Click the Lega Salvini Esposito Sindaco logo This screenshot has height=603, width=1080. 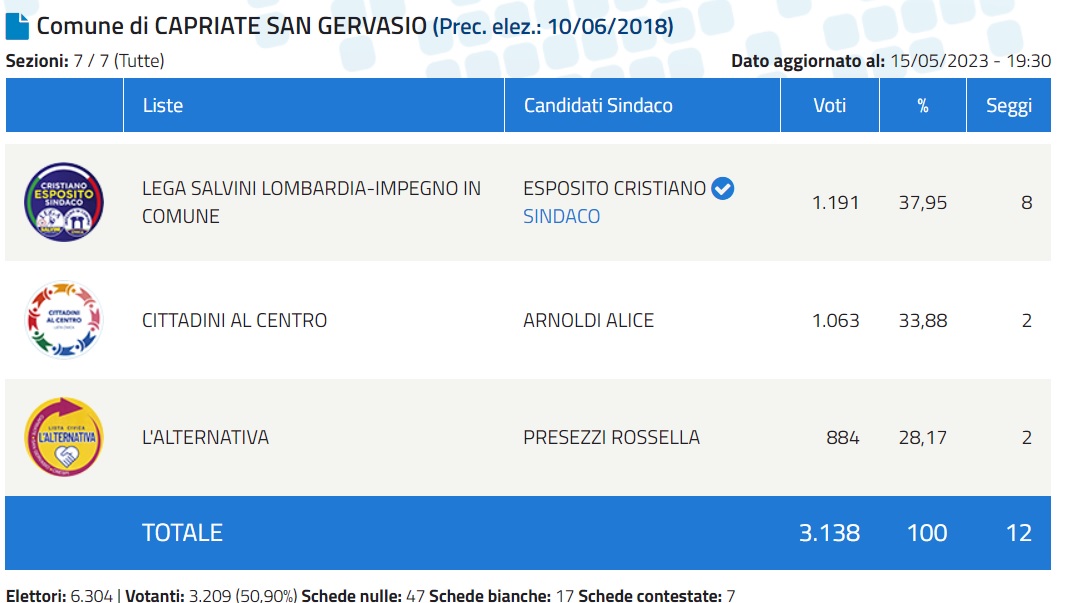click(63, 203)
